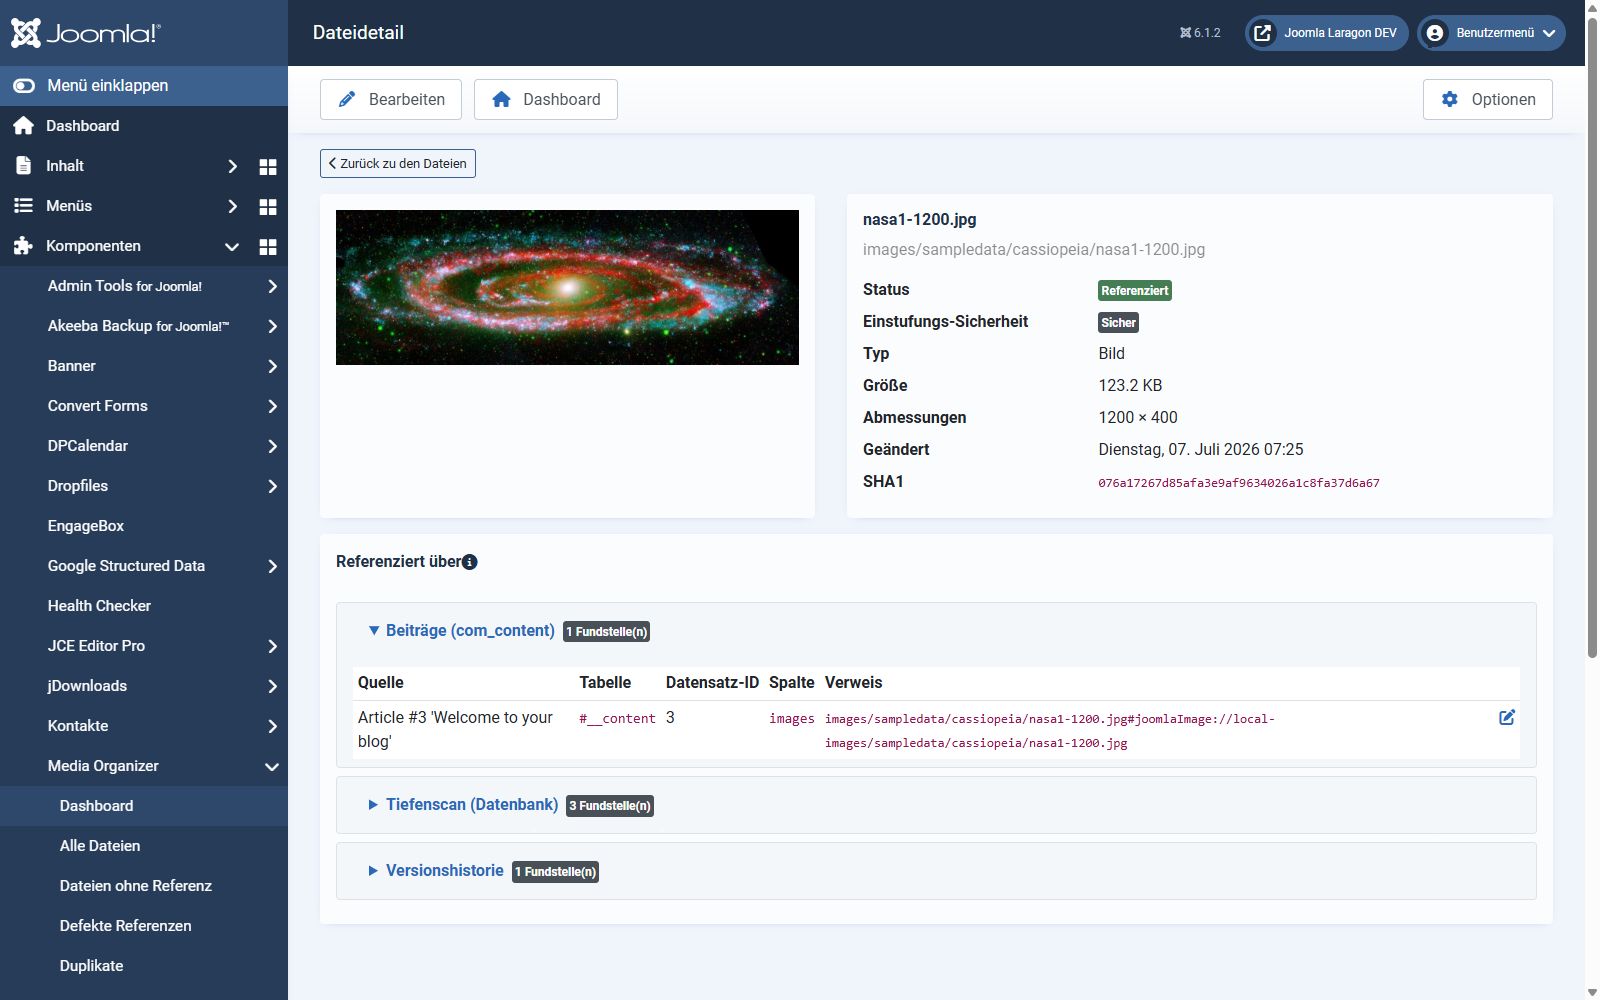Screen dimensions: 1600x1000
Task: Open the Joomla Laragon DEV site link
Action: 1327,33
